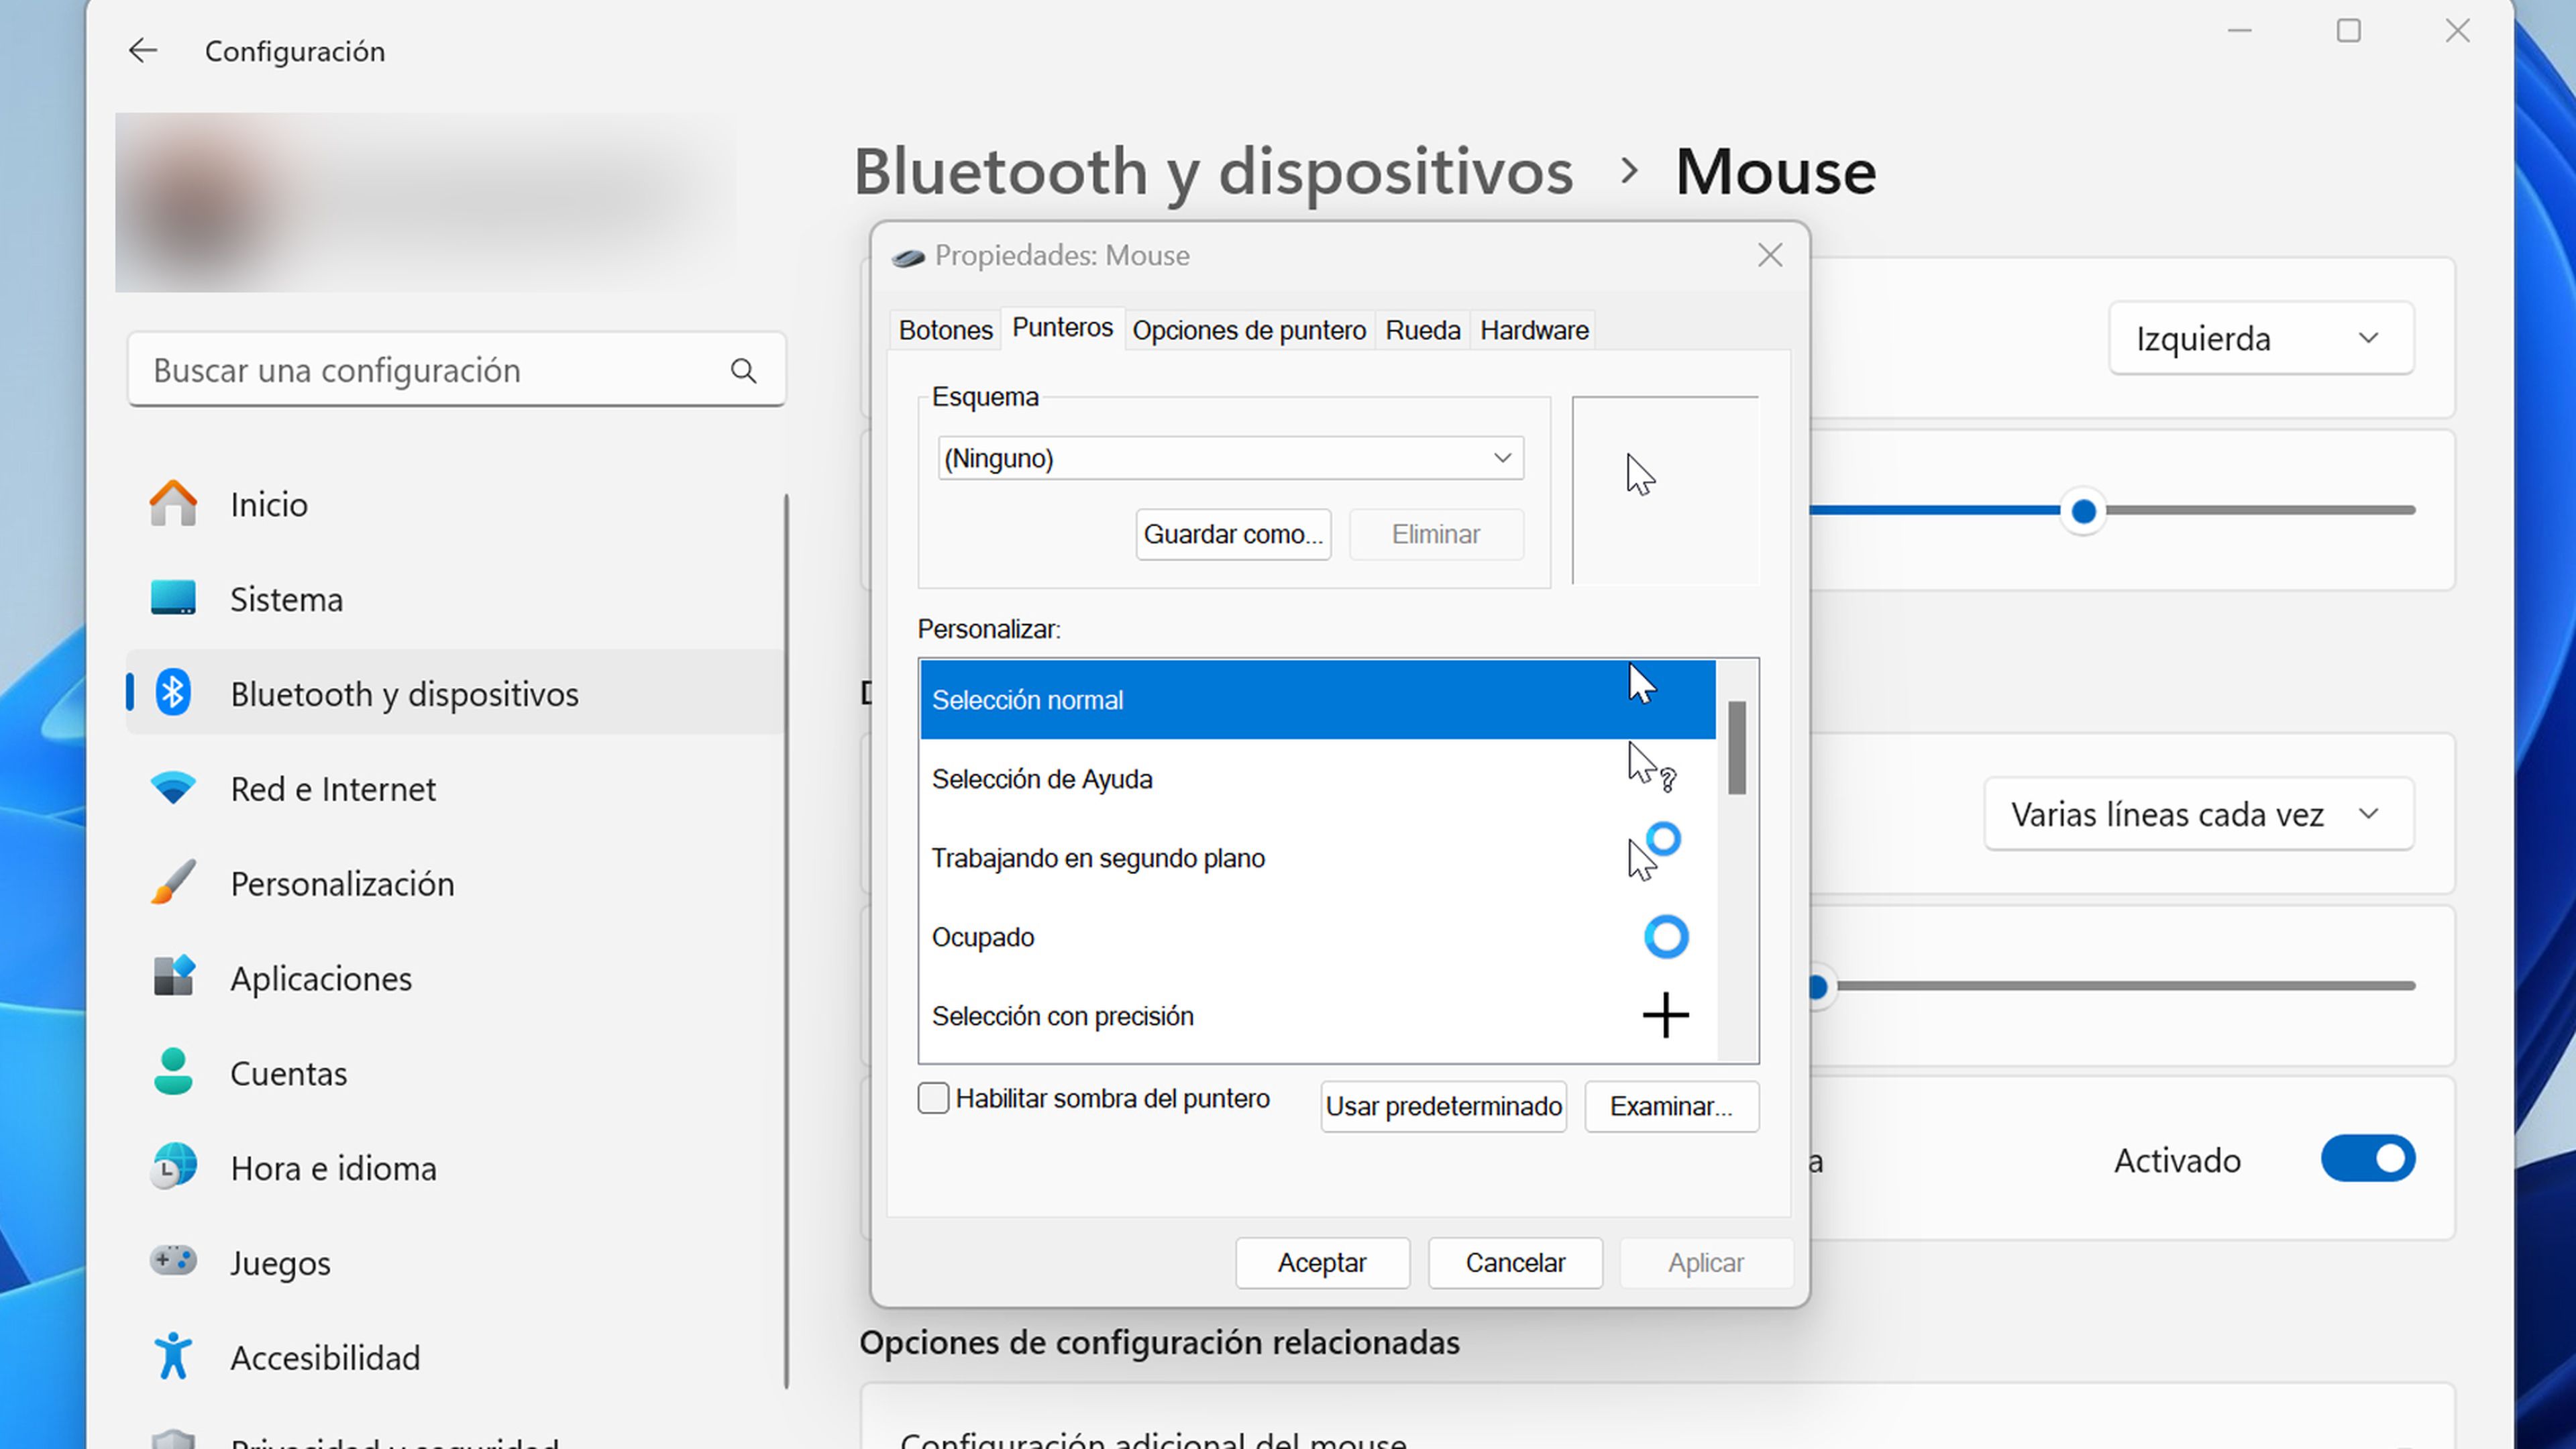Click the Hora e idioma globe icon
The width and height of the screenshot is (2576, 1449).
coord(173,1166)
